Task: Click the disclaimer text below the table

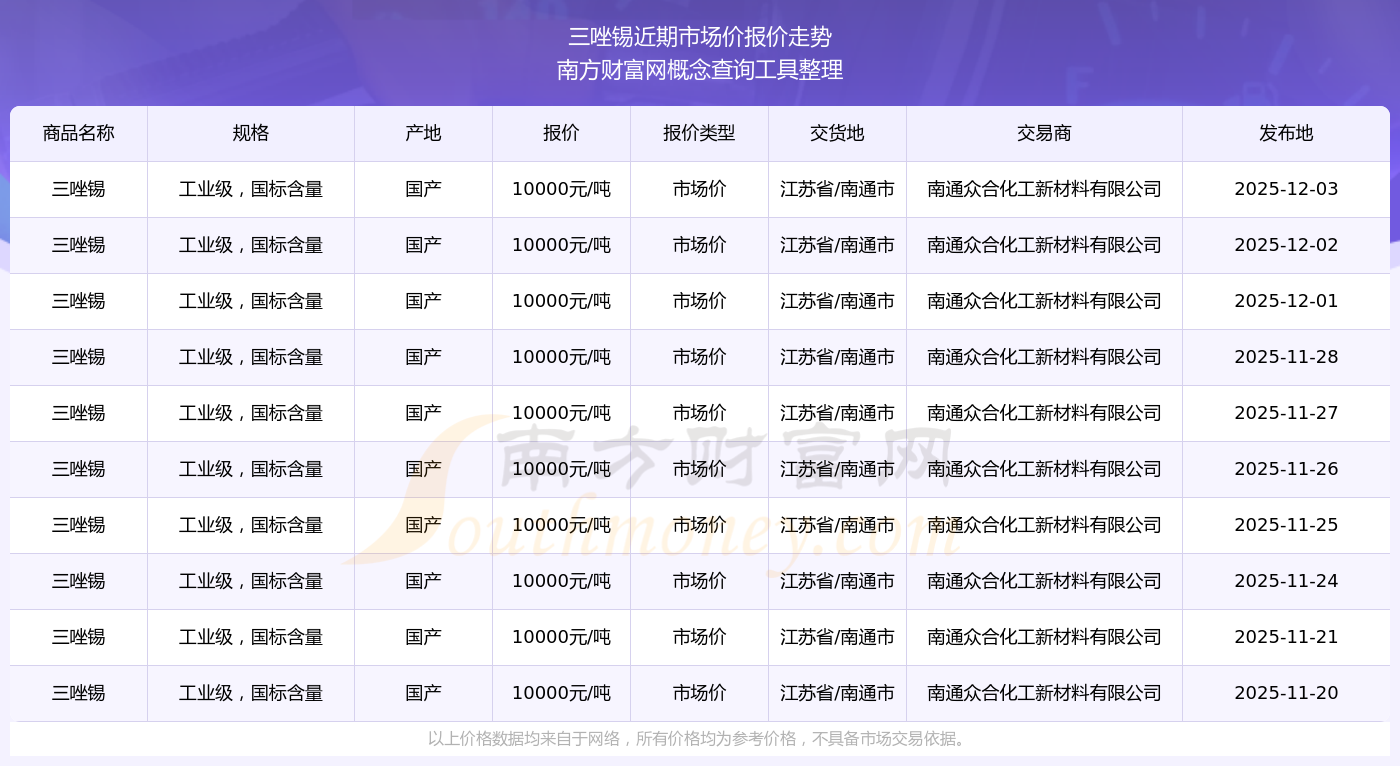Action: [x=699, y=739]
